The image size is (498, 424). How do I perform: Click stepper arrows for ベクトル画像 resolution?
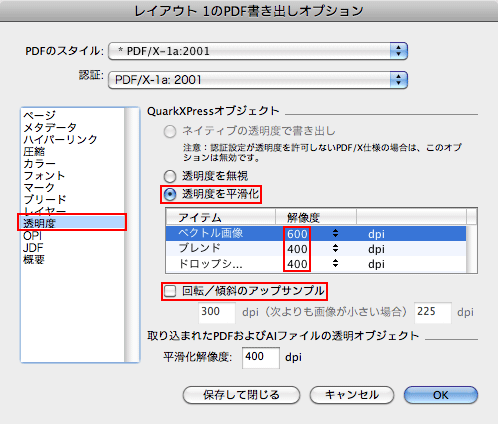[x=335, y=233]
